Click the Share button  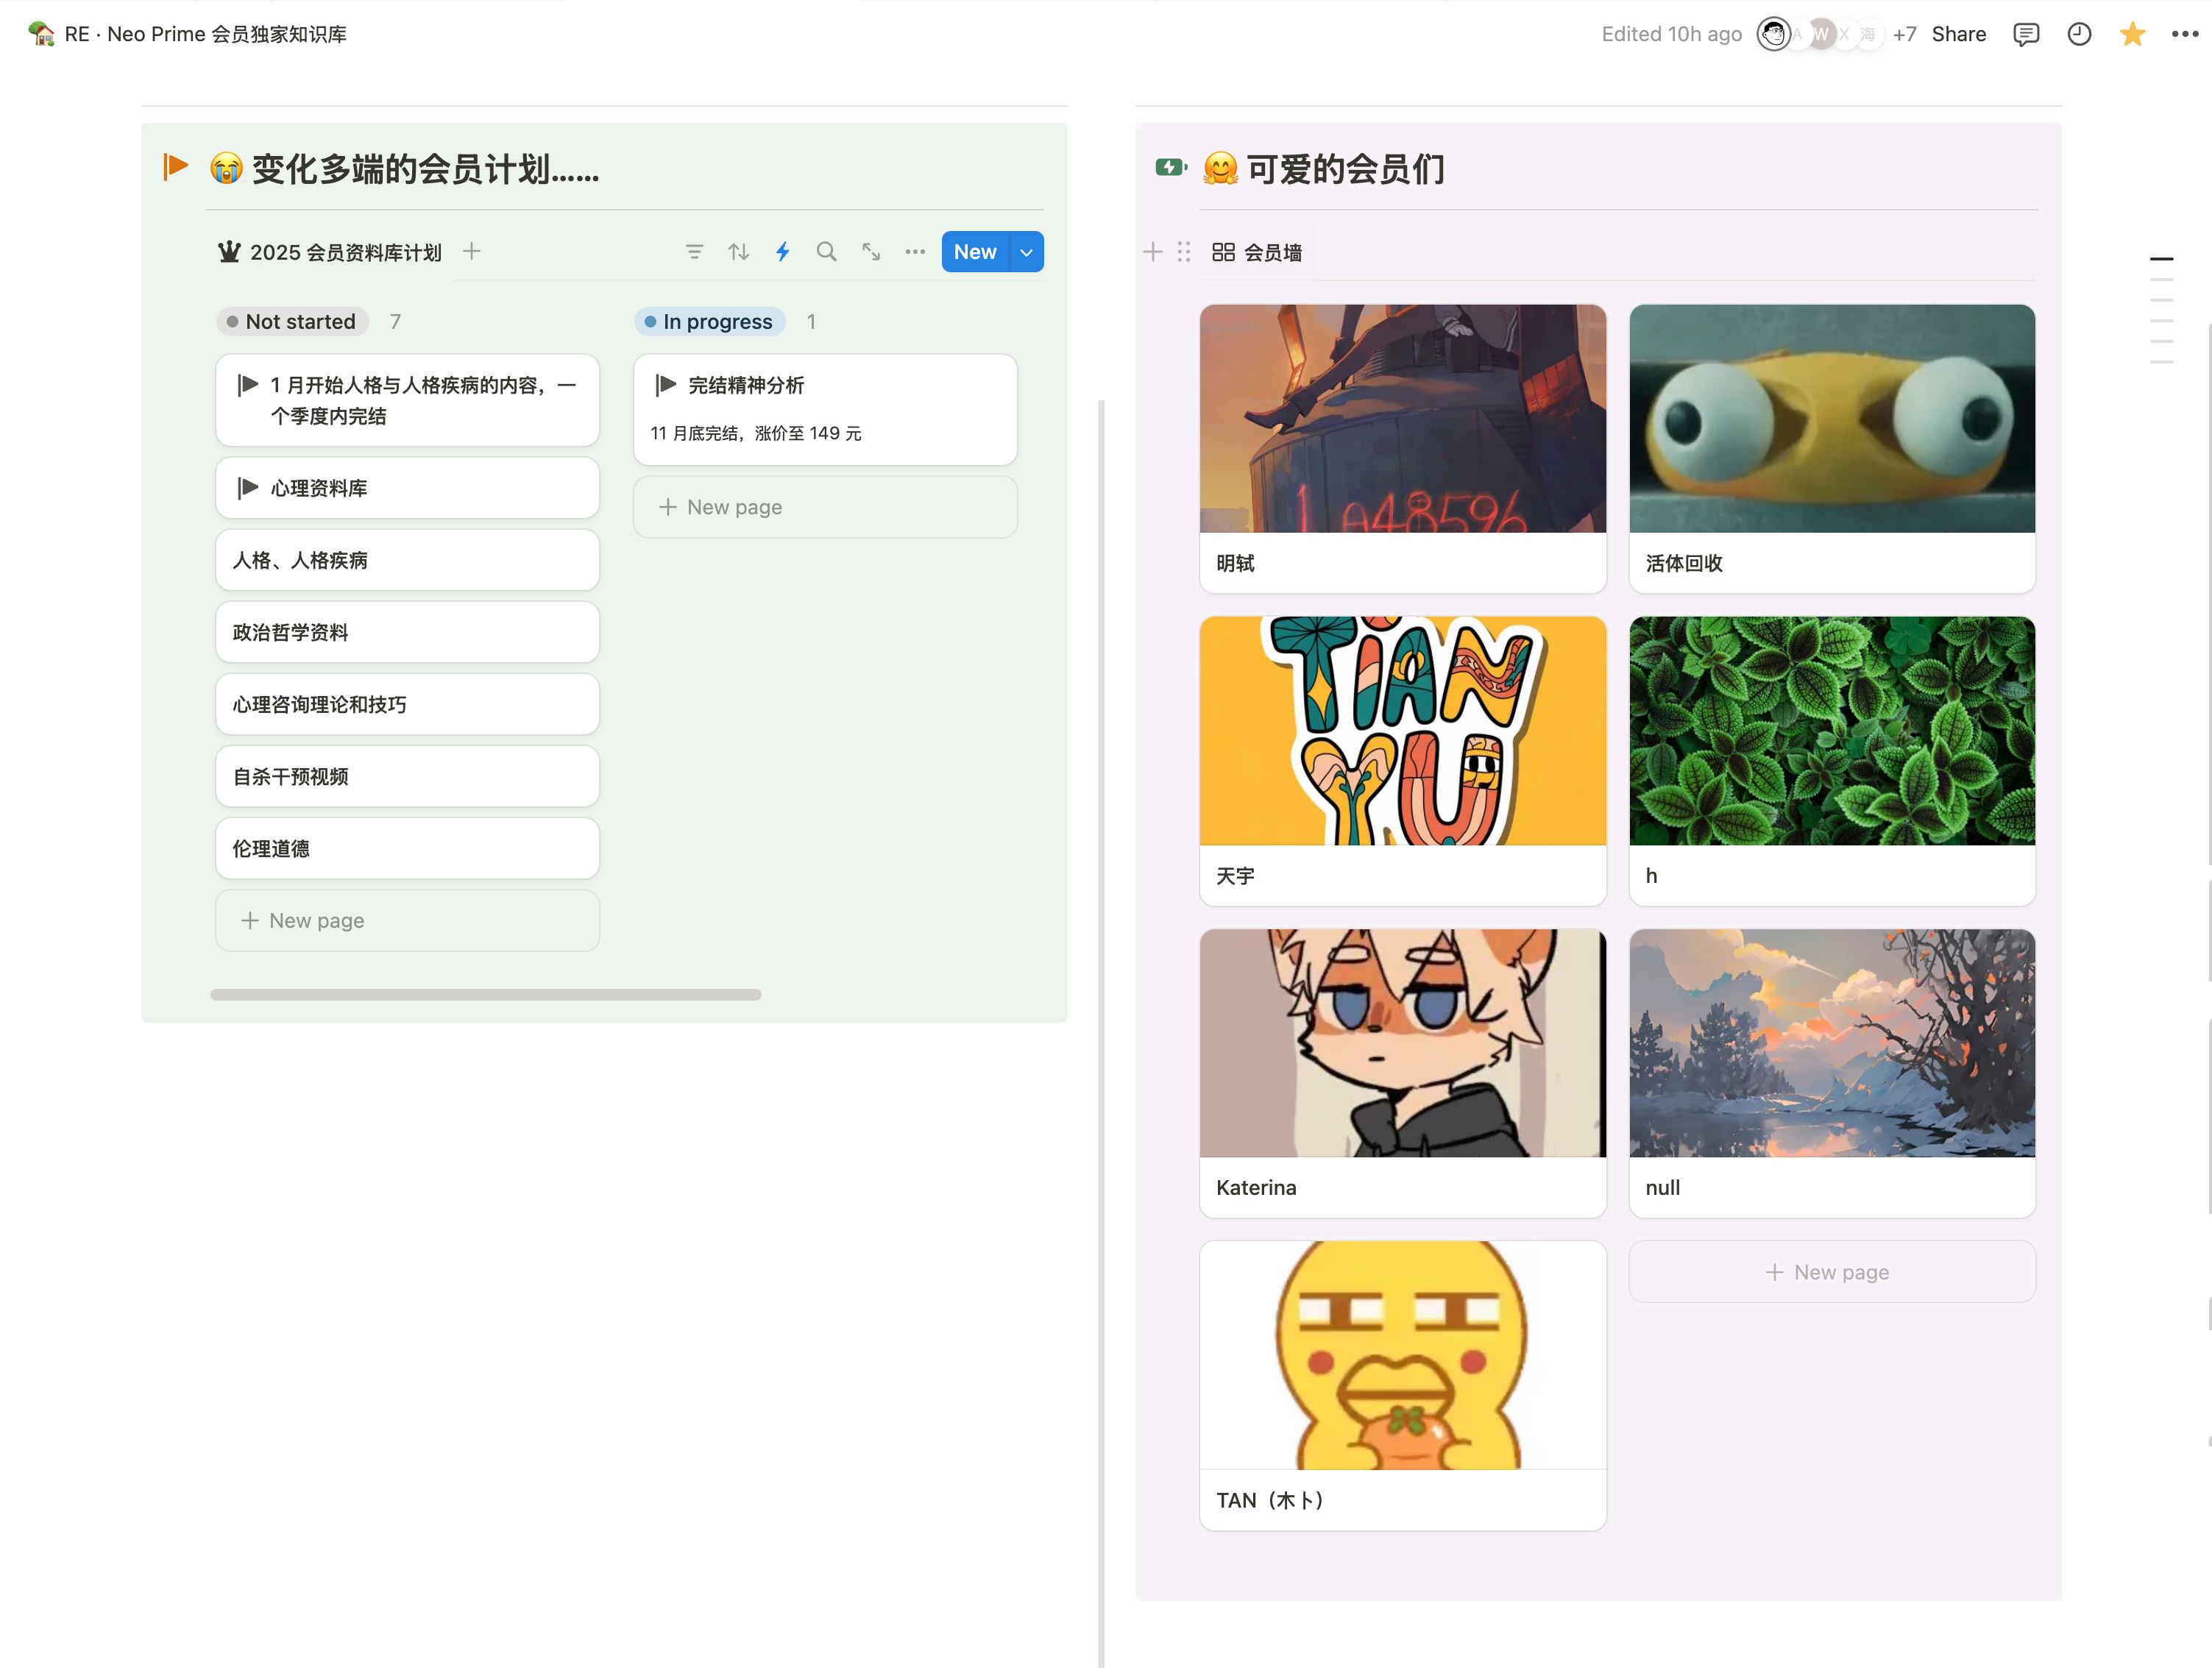click(1958, 34)
